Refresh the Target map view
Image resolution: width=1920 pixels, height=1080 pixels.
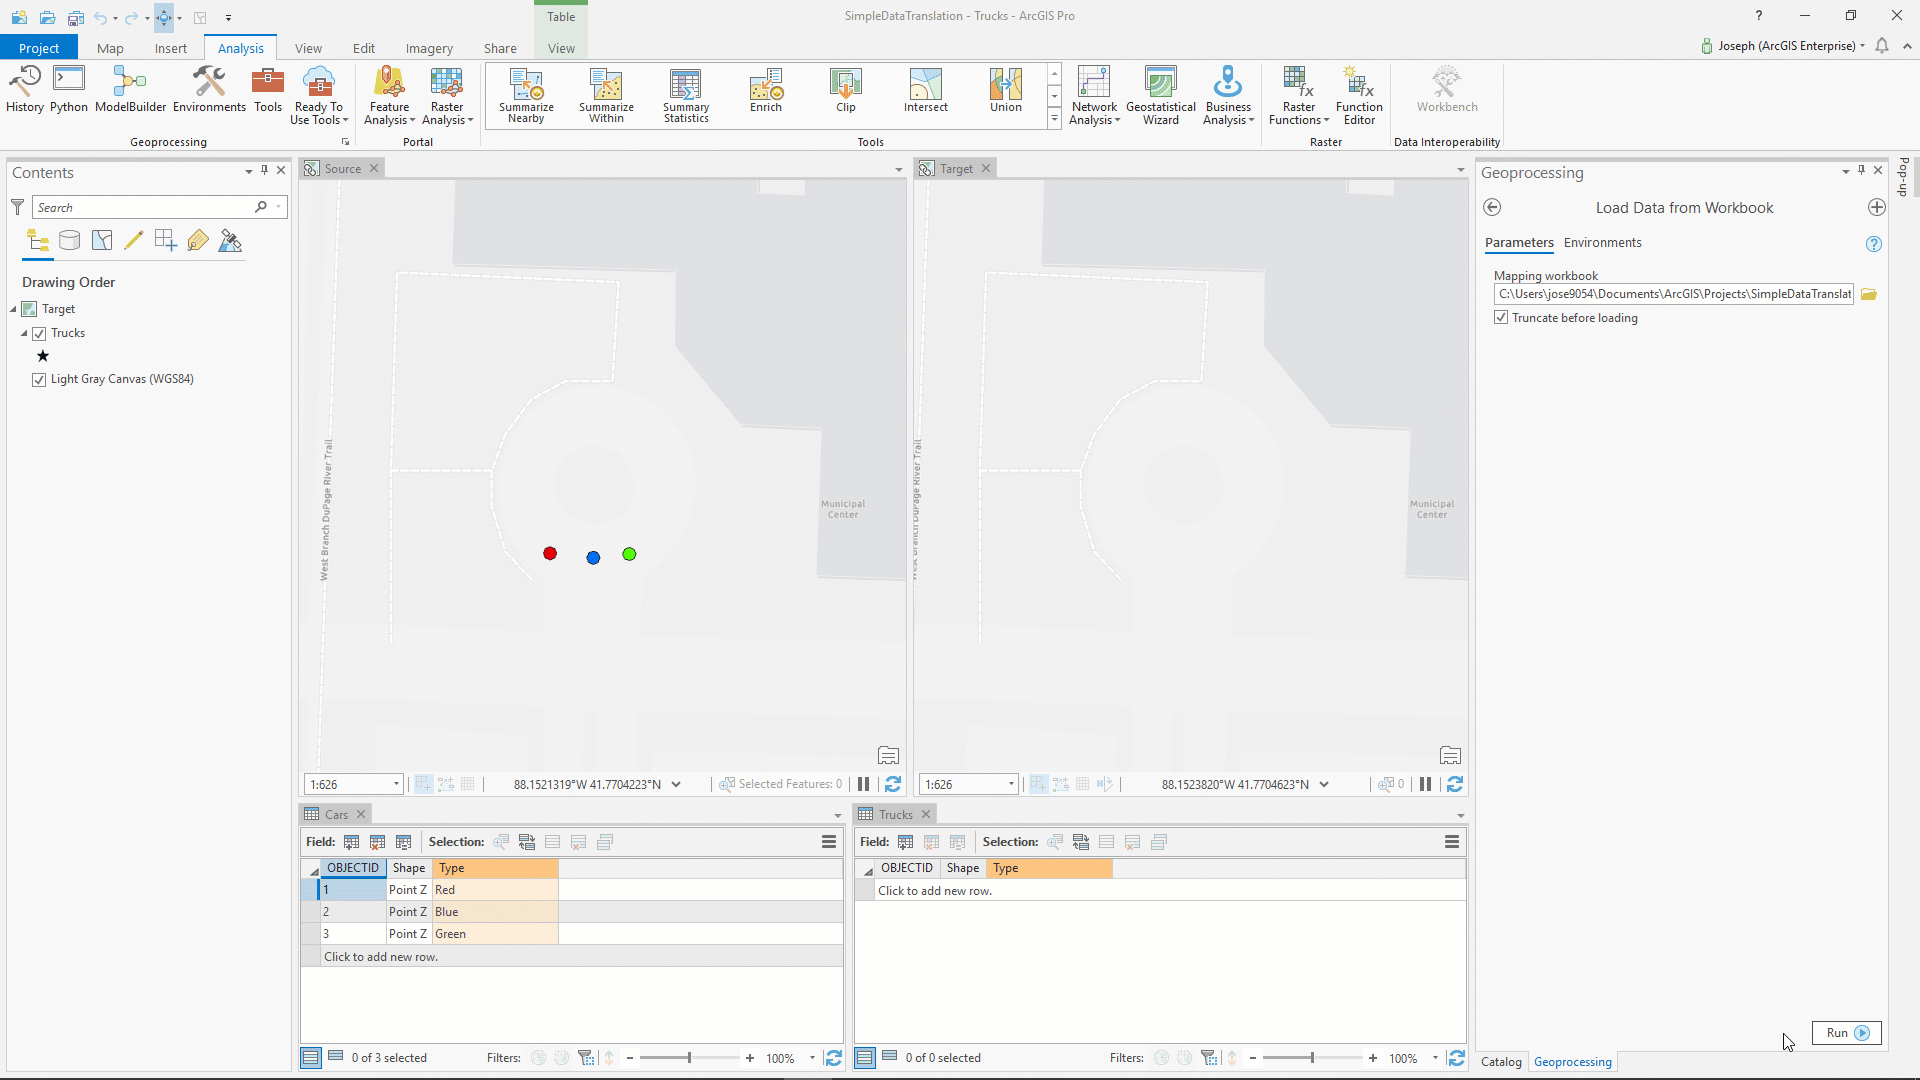pos(1455,784)
